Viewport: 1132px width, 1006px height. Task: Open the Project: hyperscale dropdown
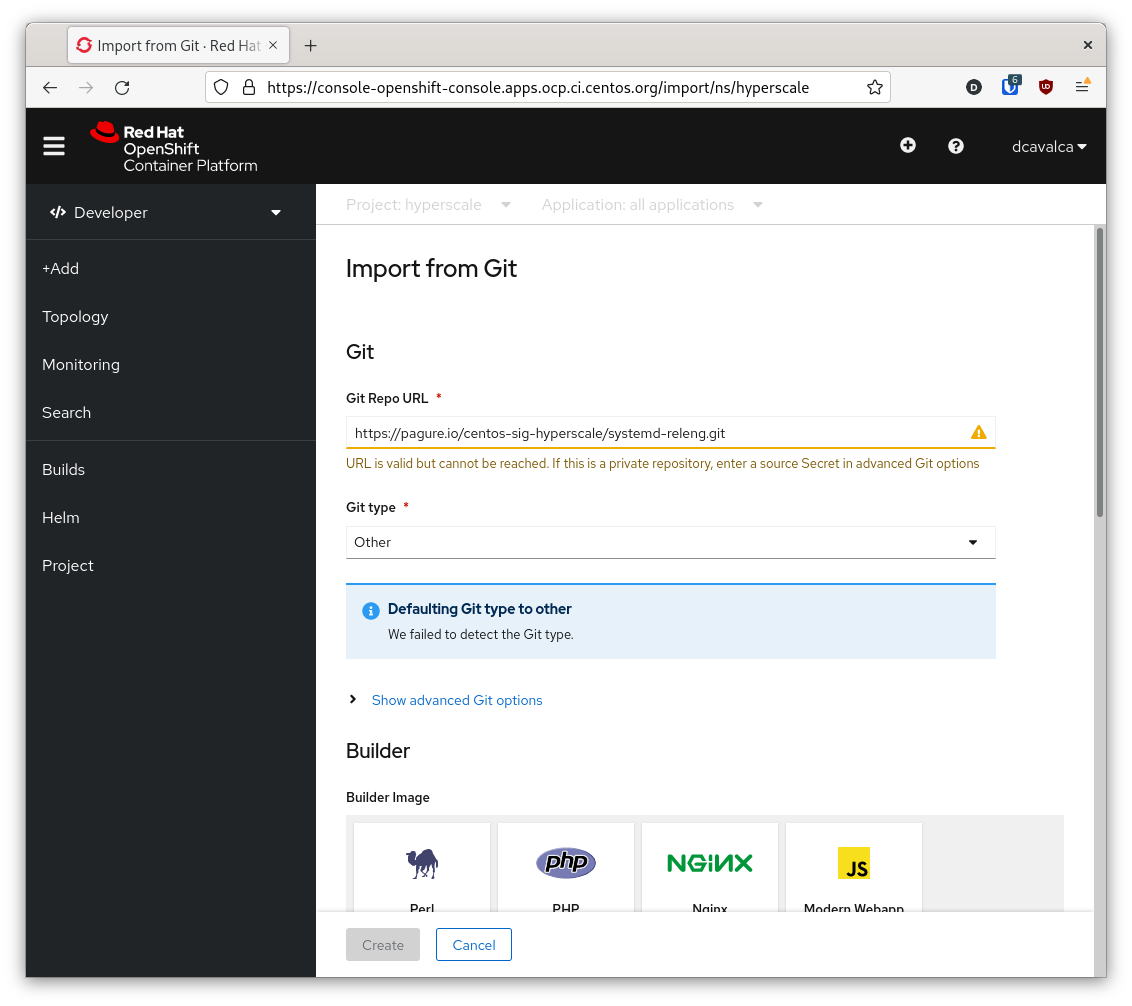pyautogui.click(x=428, y=204)
